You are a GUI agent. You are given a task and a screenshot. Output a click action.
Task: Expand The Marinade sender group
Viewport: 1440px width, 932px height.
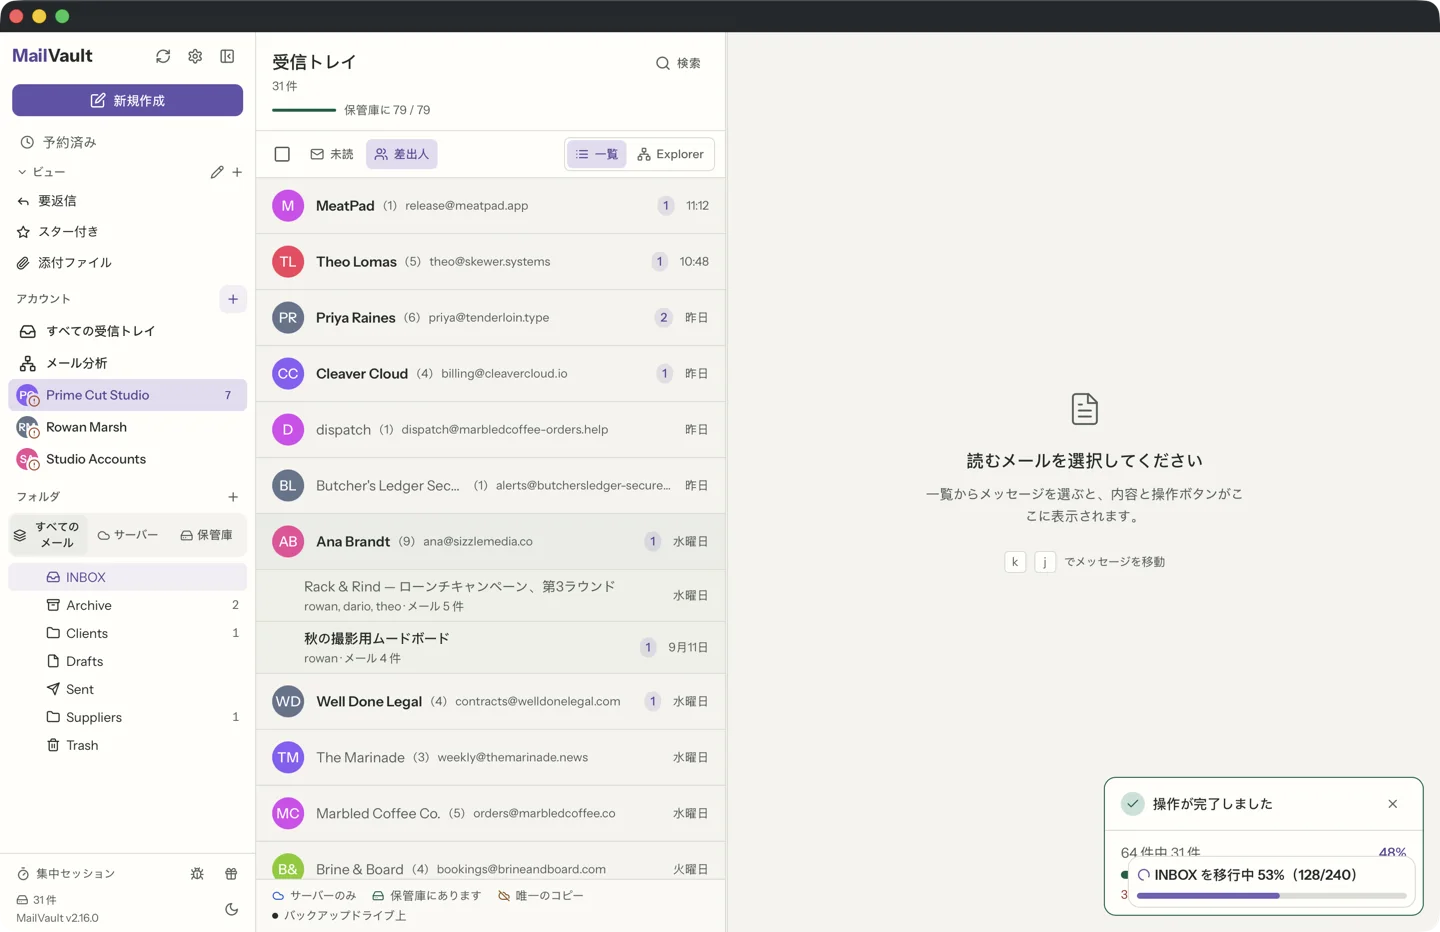(x=491, y=758)
